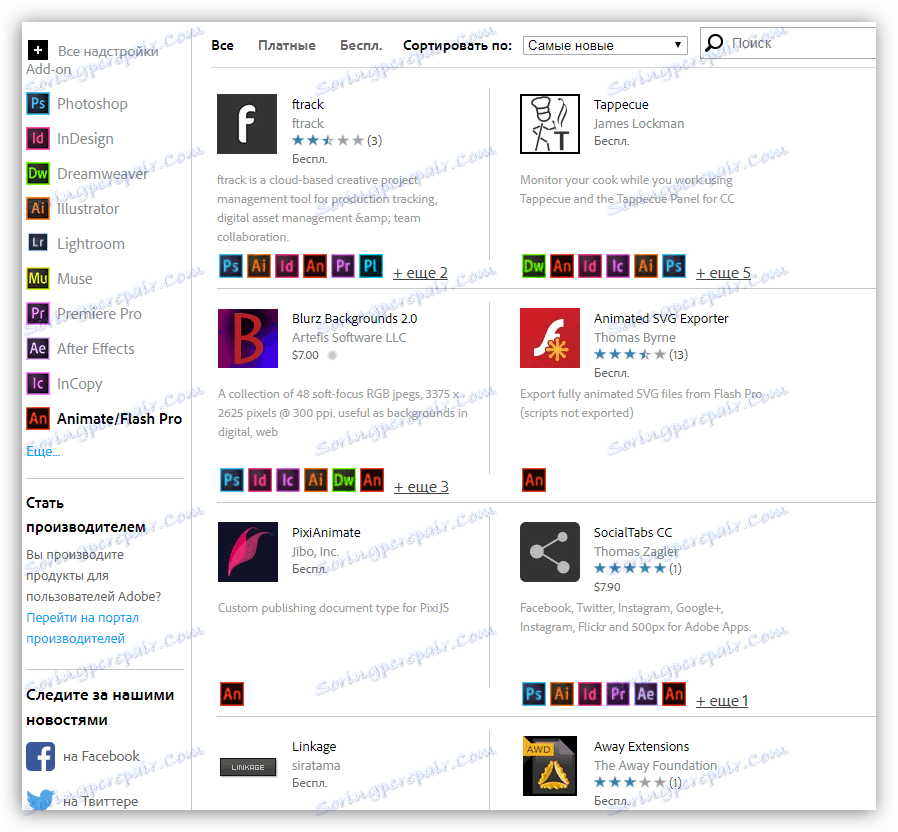The height and width of the screenshot is (832, 898).
Task: Open the Сортировать по dropdown
Action: click(605, 45)
